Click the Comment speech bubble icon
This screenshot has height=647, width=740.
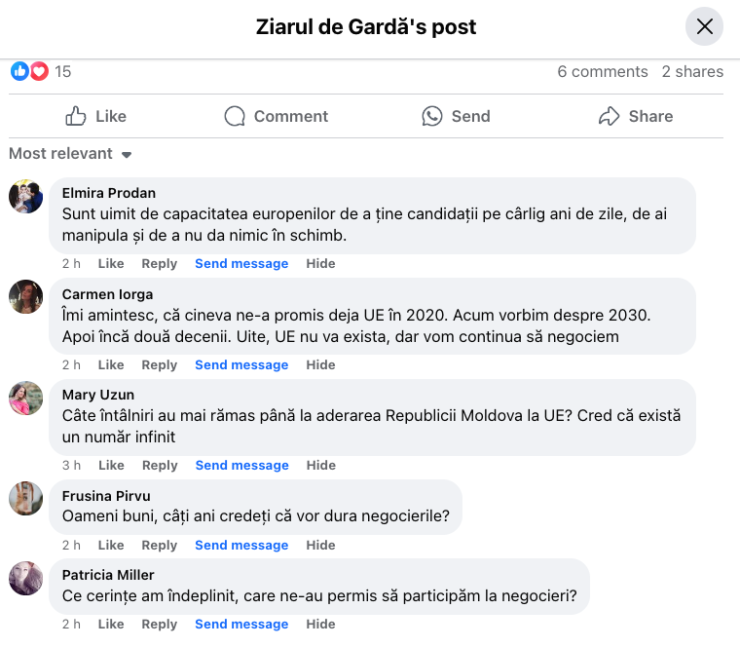(235, 116)
